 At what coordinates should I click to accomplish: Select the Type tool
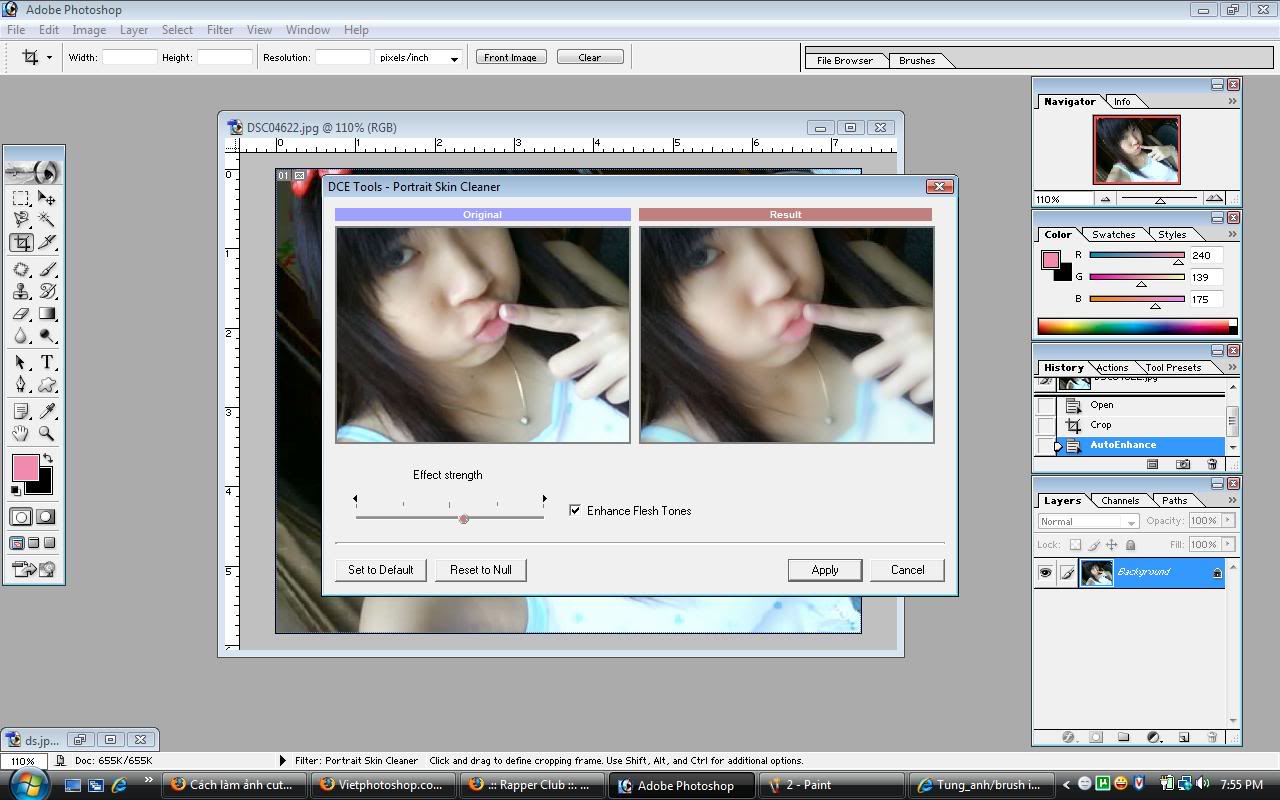46,362
